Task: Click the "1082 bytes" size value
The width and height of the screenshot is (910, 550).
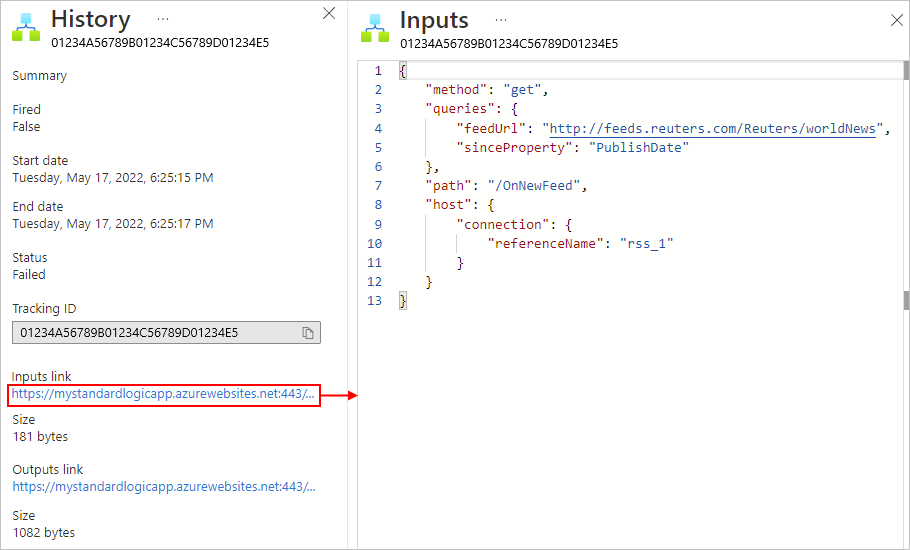Action: pyautogui.click(x=44, y=532)
